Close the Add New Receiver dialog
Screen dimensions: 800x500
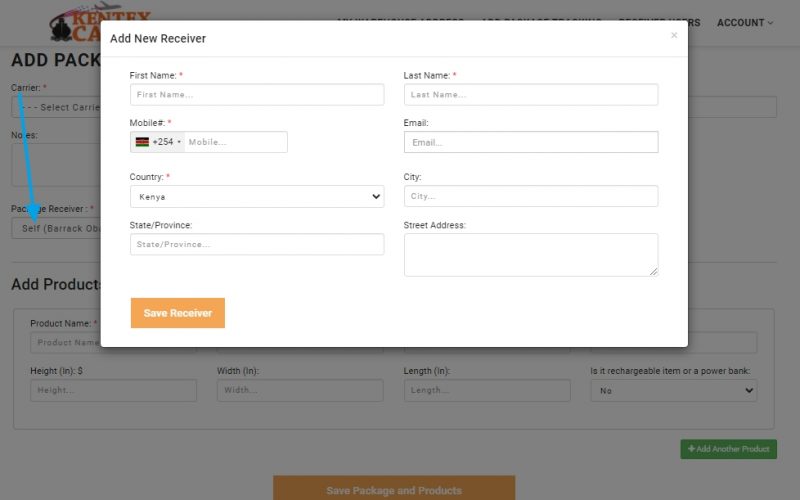click(x=673, y=35)
